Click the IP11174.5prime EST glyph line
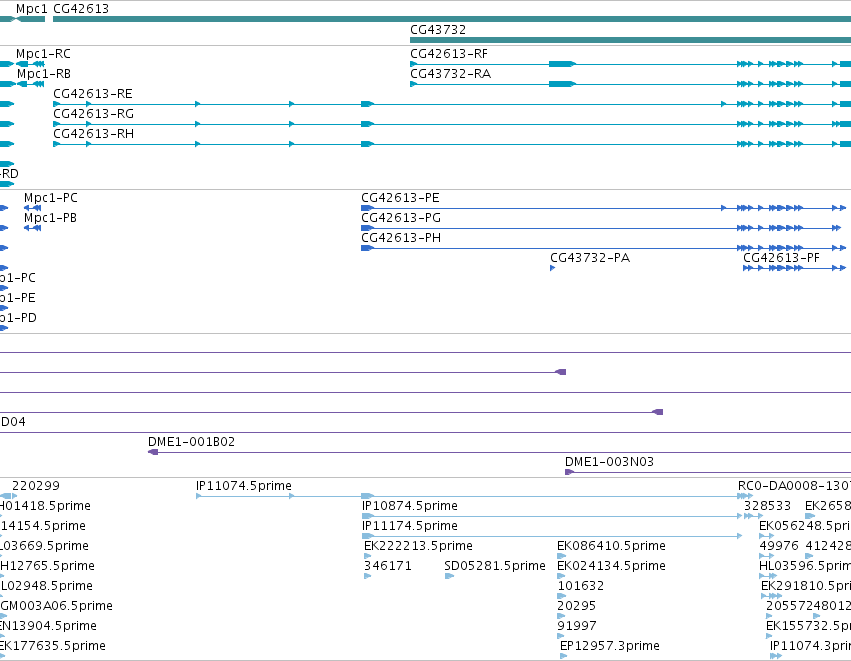 point(552,536)
